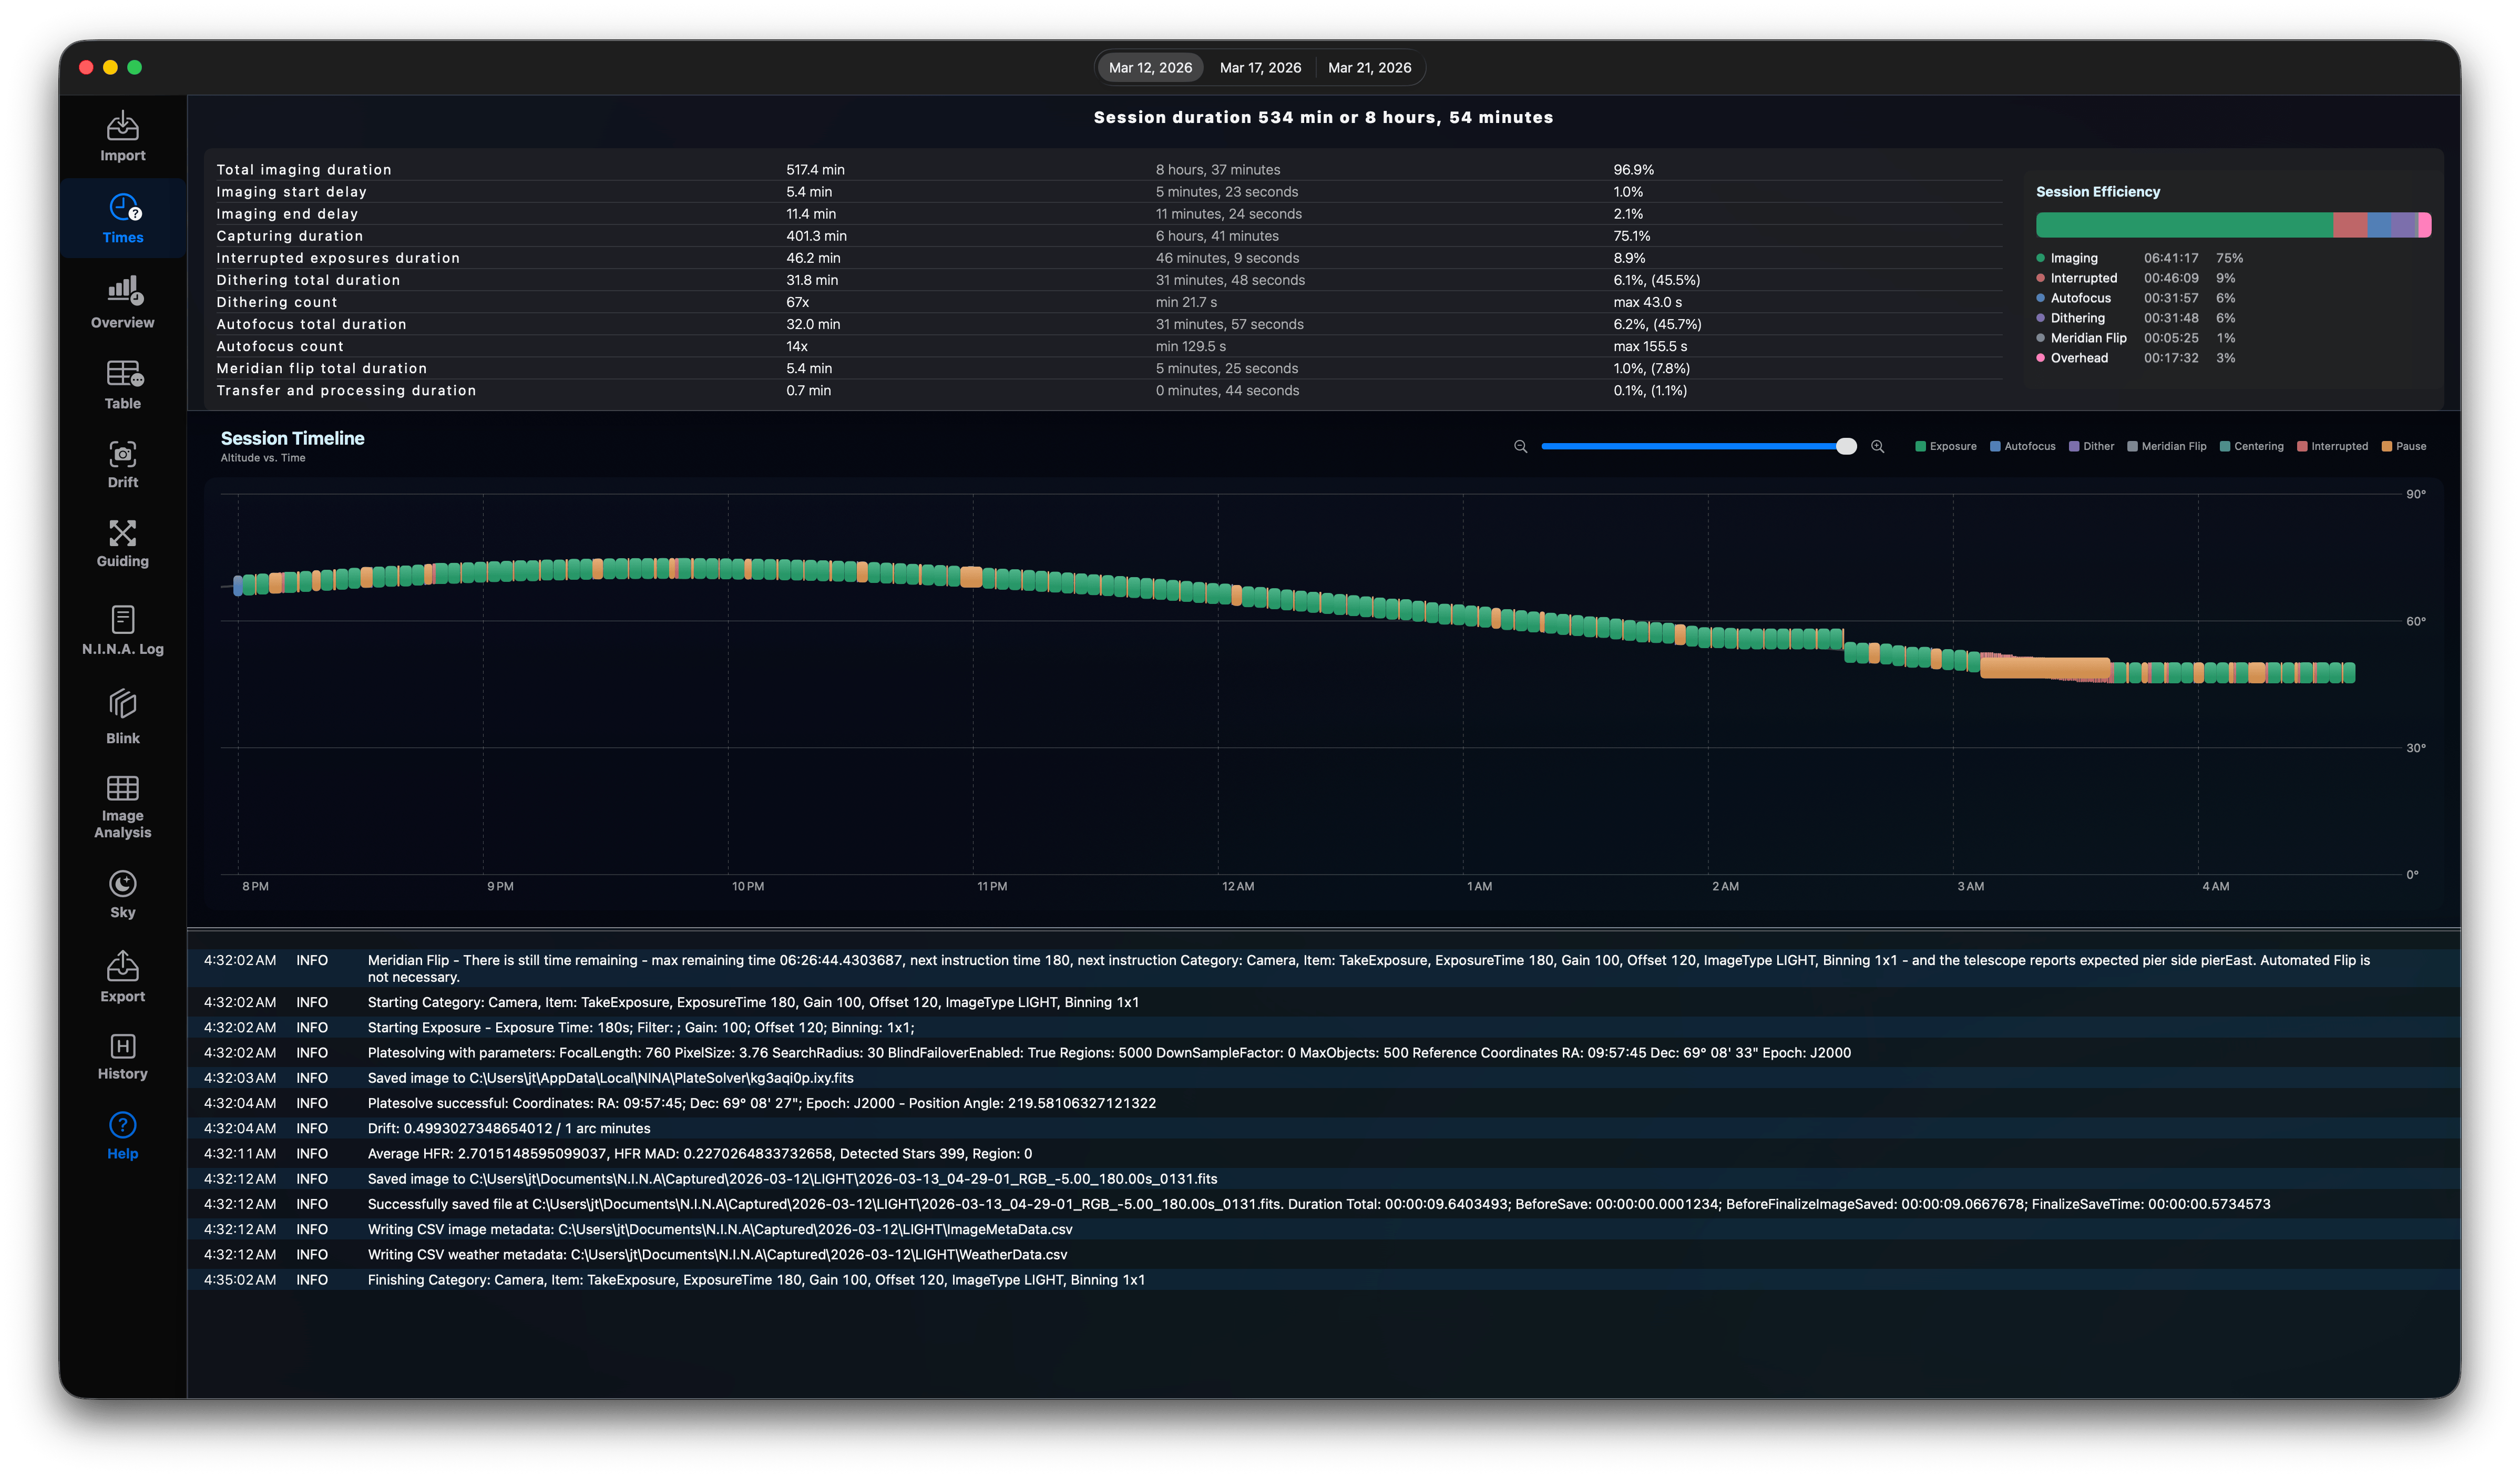Click the Export icon in sidebar
The height and width of the screenshot is (1477, 2520).
122,966
